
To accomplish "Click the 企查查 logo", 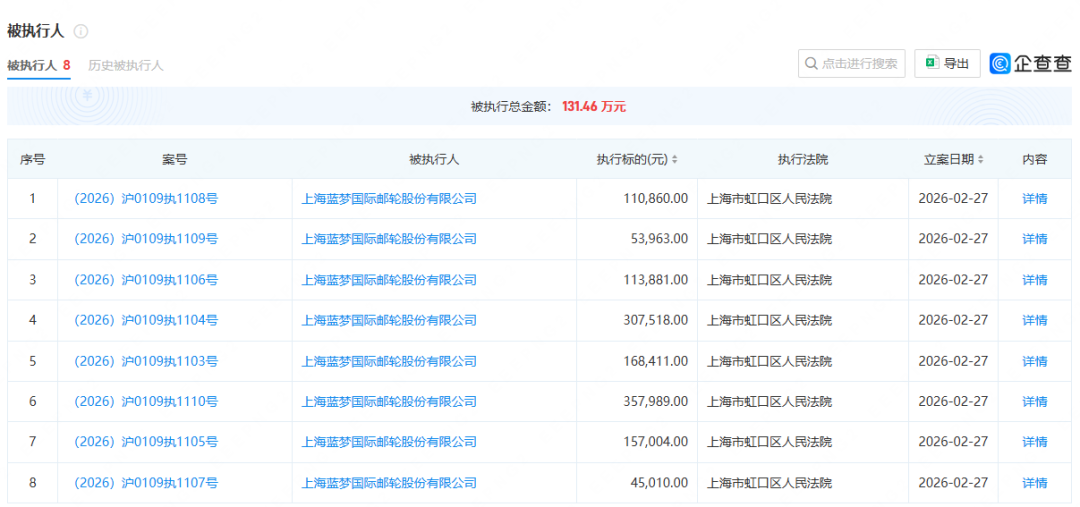I will (x=1030, y=63).
